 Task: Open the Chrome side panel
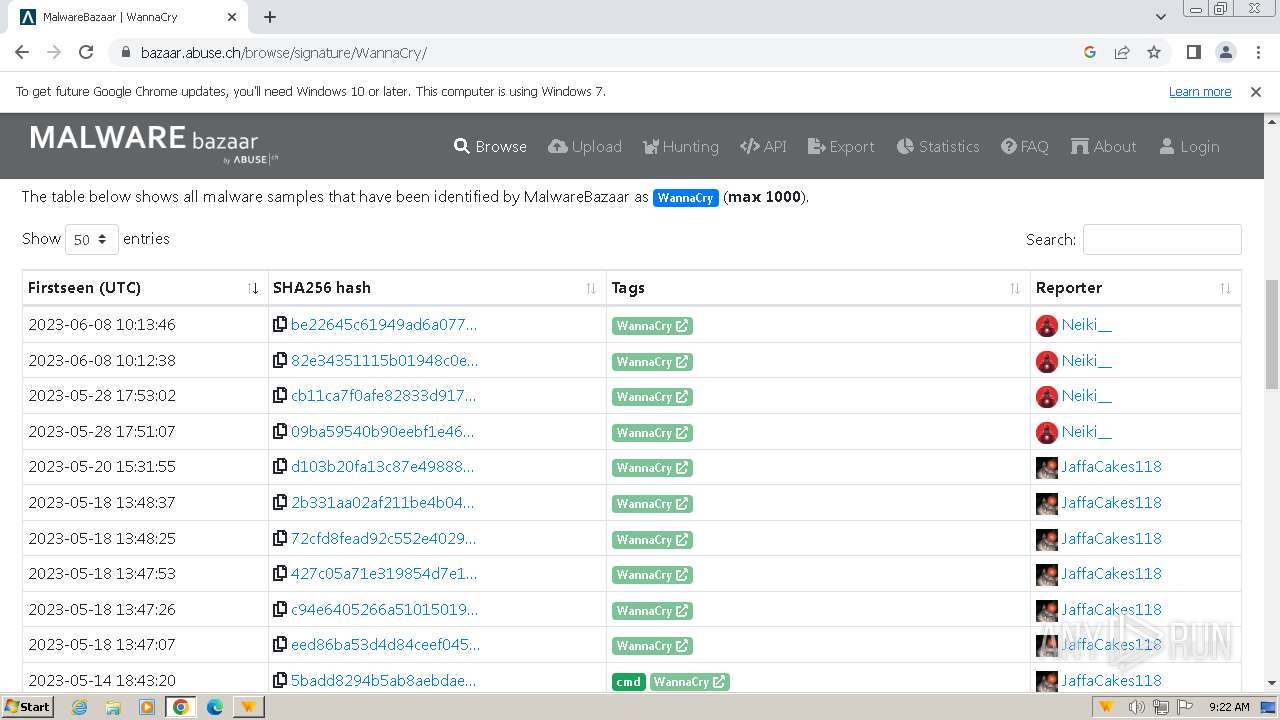(1193, 52)
